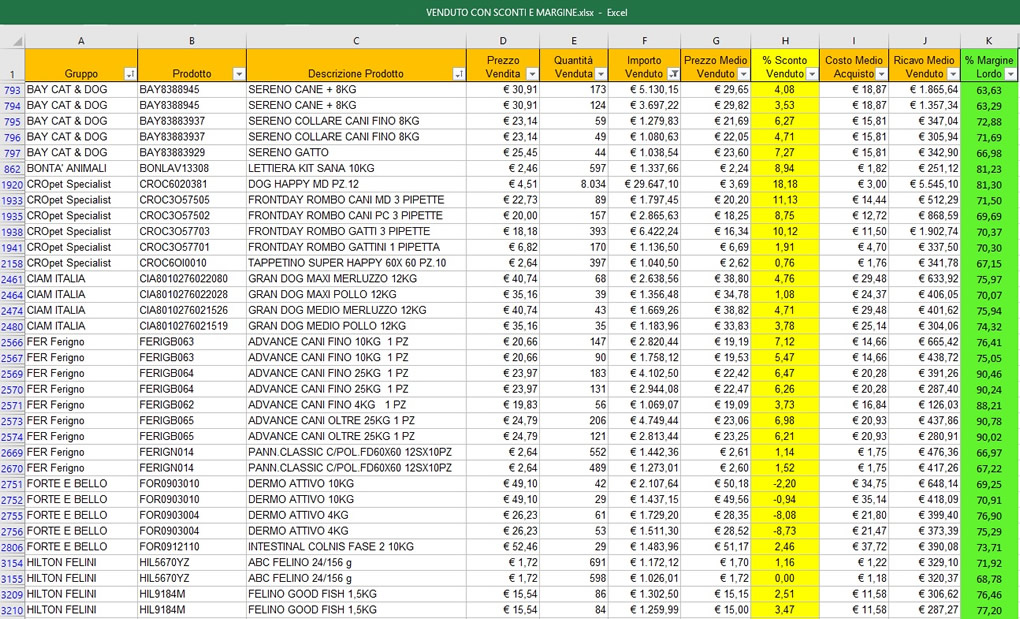Select all cells with the corner button
1020x619 pixels.
12,41
